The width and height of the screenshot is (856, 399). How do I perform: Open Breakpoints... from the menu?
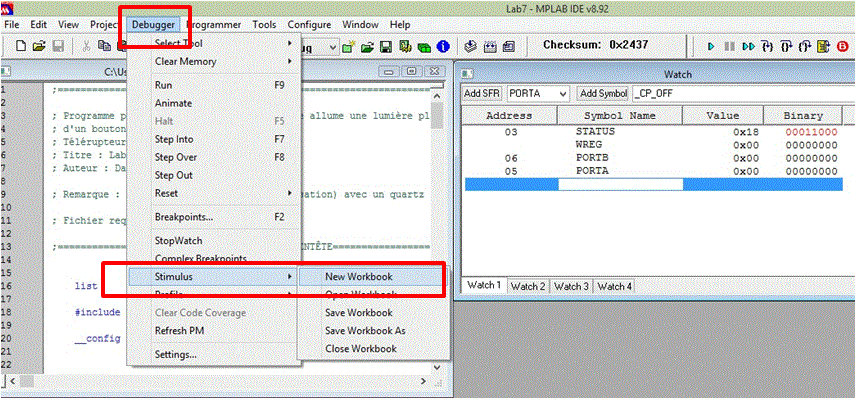tap(215, 217)
